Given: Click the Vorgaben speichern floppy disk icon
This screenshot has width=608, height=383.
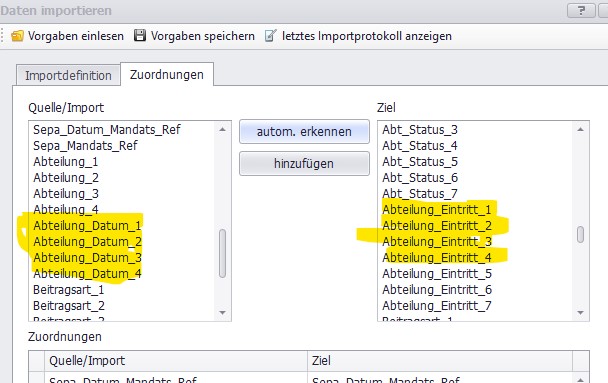Looking at the screenshot, I should pyautogui.click(x=140, y=36).
